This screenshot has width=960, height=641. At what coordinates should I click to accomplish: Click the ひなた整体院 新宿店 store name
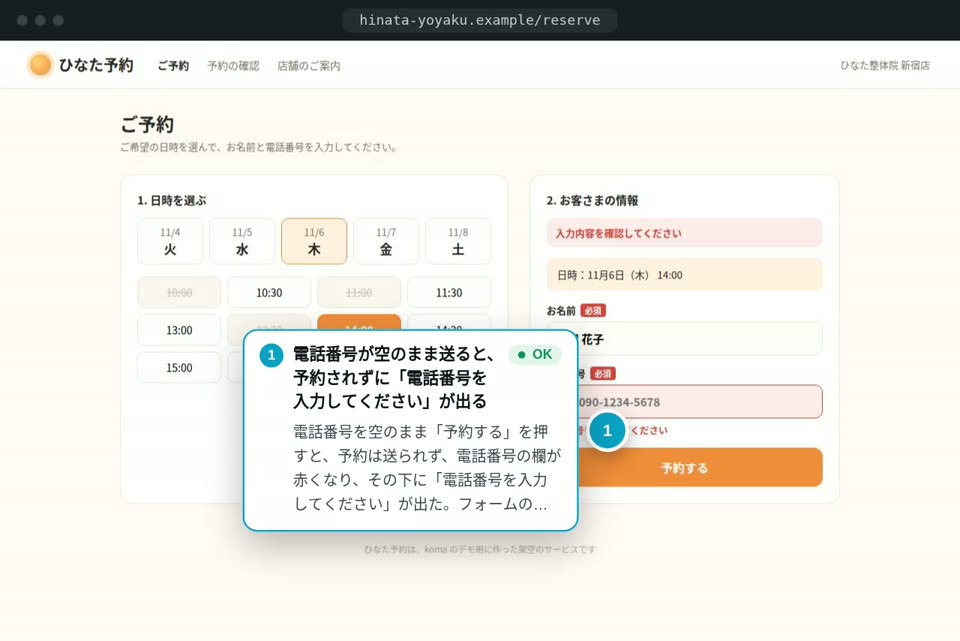click(885, 65)
